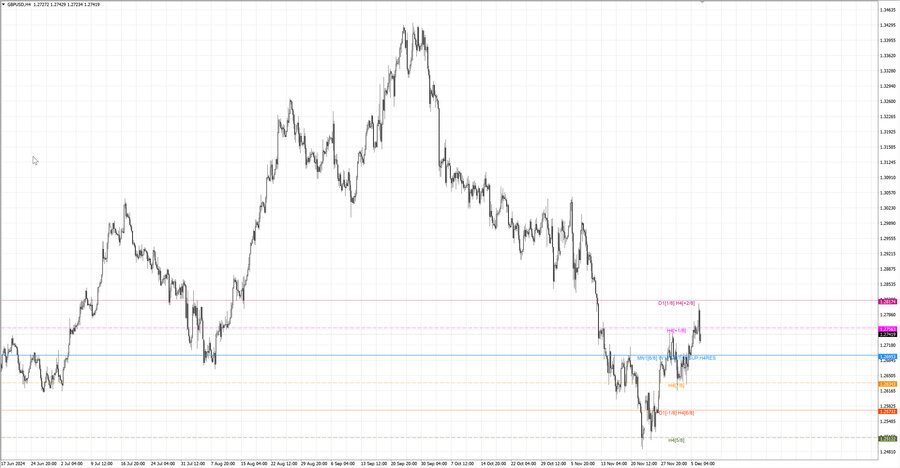900x468 pixels.
Task: Click the 7 Oct 12:00 time label
Action: coord(462,463)
